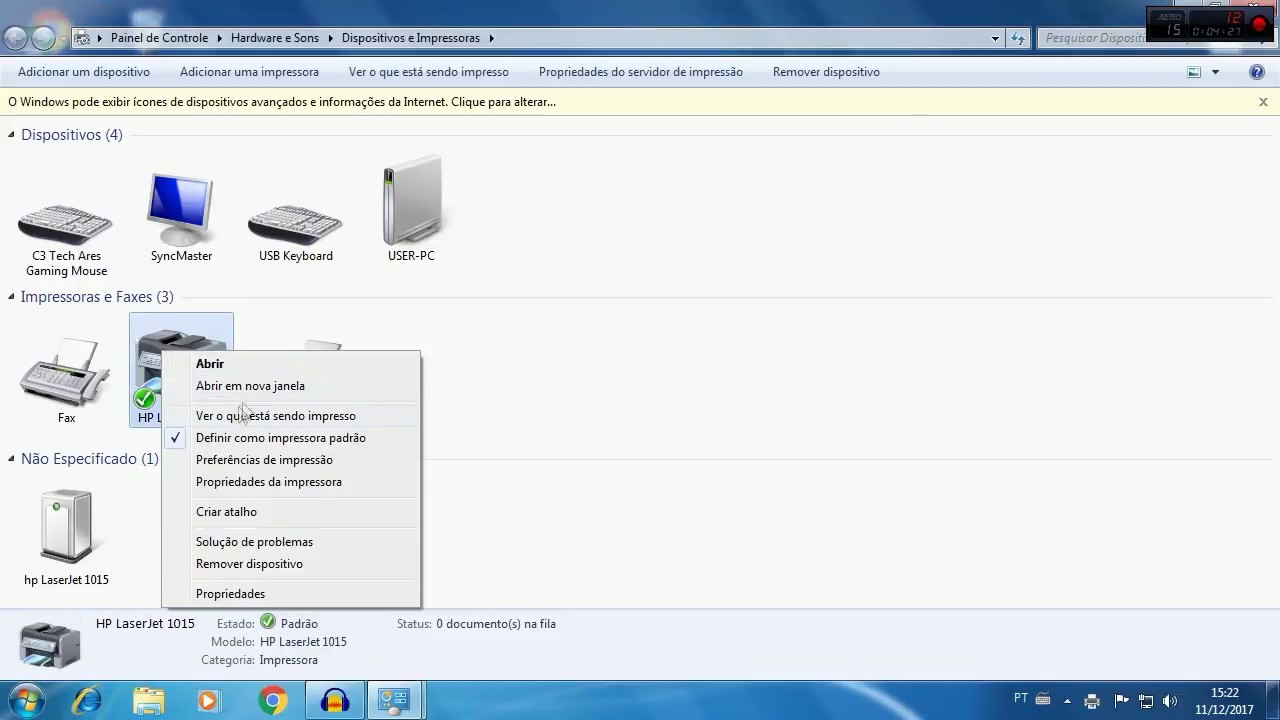Open Windows Explorer folder in taskbar
This screenshot has height=720, width=1280.
pos(149,700)
